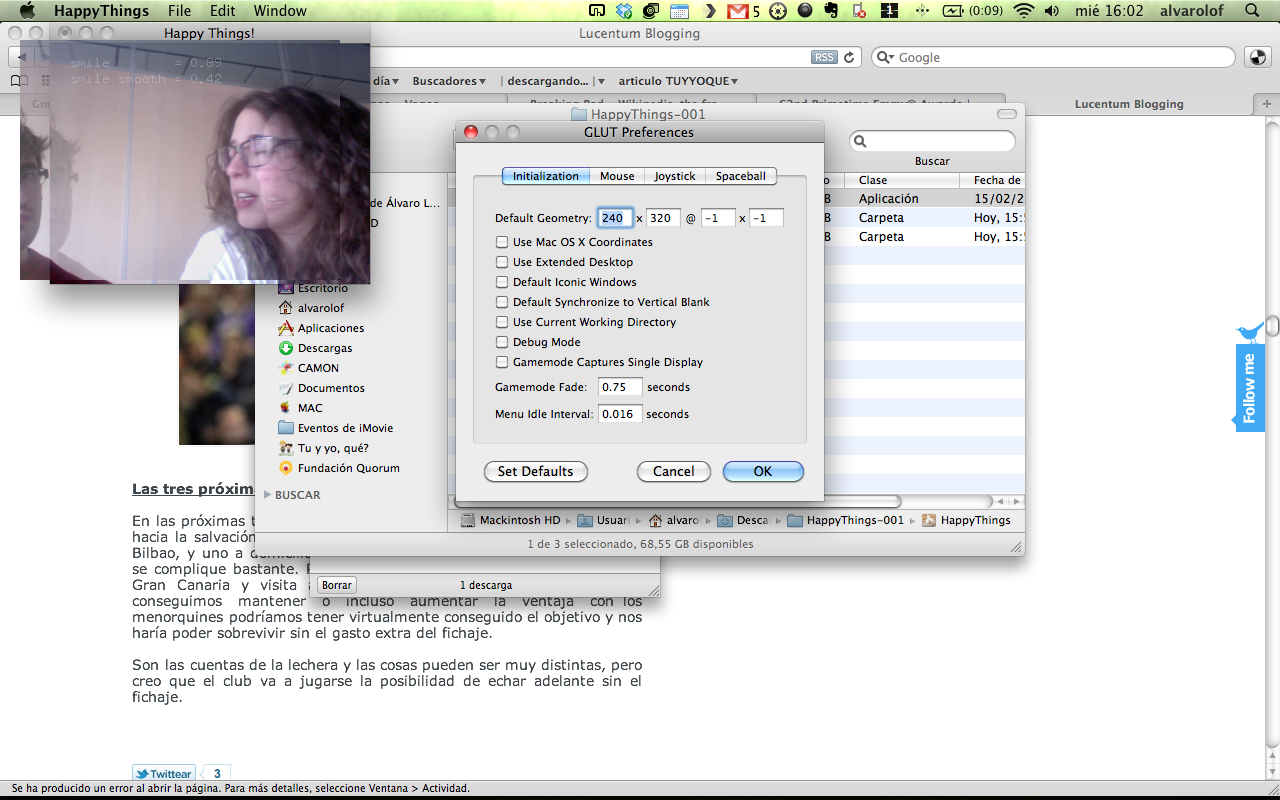Toggle the Debug Mode checkbox
This screenshot has height=800, width=1280.
pyautogui.click(x=502, y=342)
